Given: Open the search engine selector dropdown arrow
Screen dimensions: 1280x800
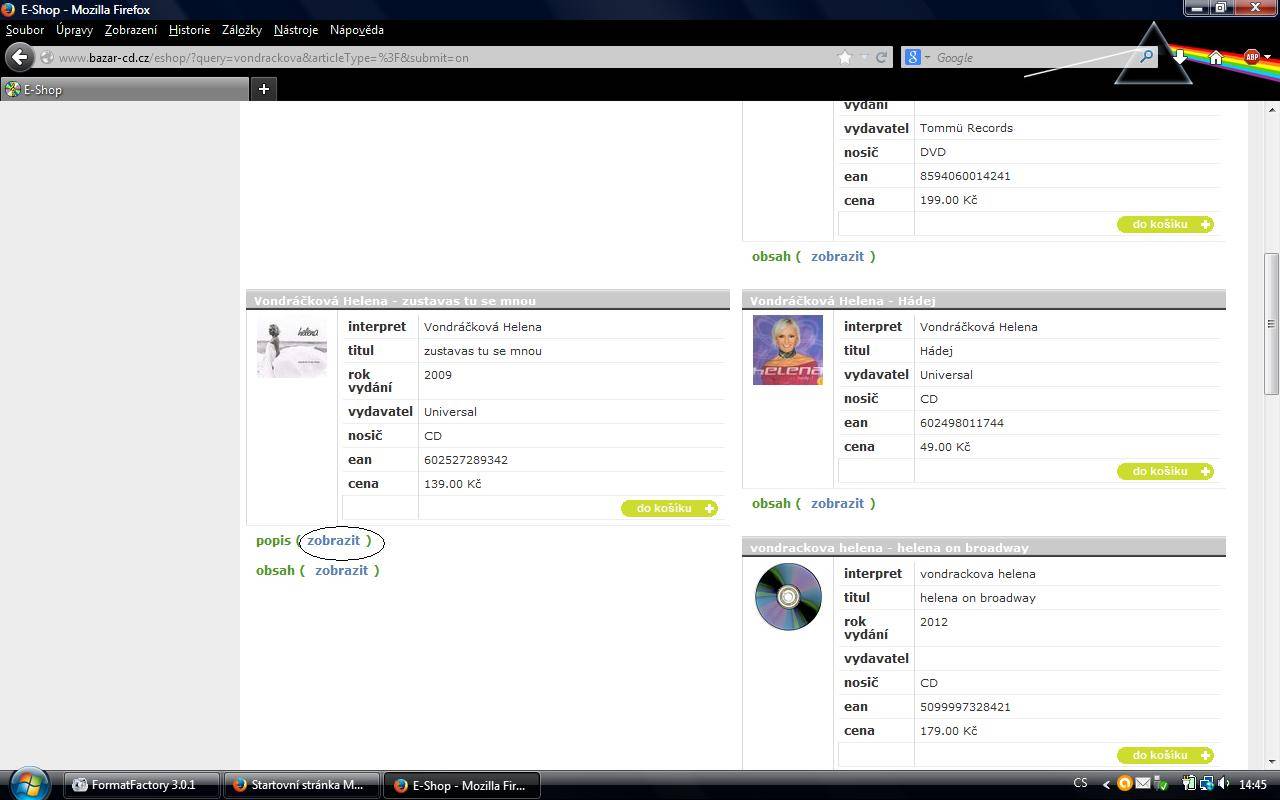Looking at the screenshot, I should [x=927, y=57].
